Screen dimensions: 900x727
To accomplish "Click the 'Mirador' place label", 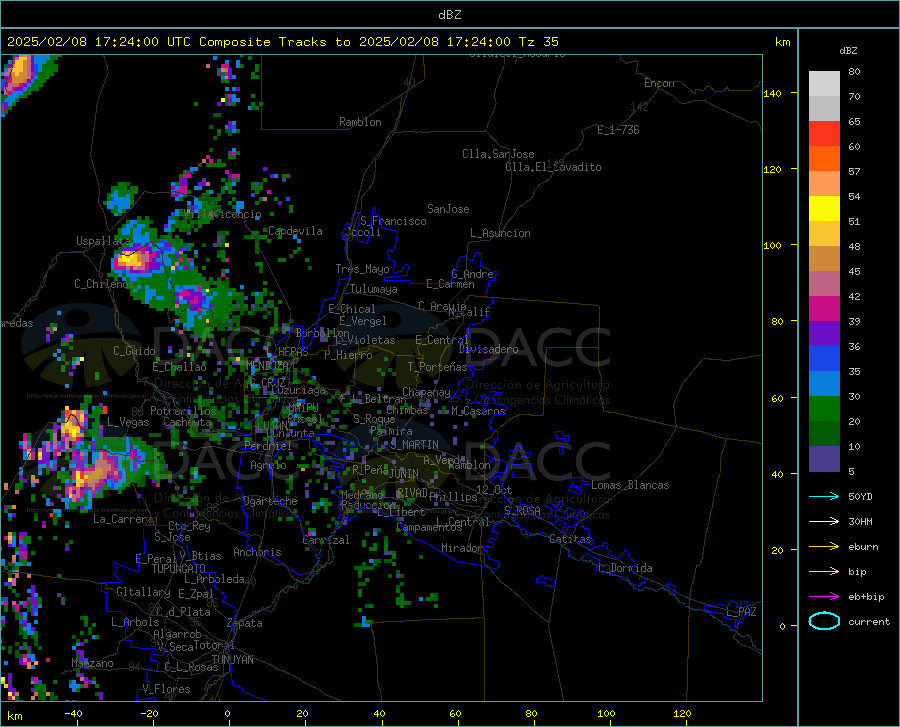I will pos(461,548).
